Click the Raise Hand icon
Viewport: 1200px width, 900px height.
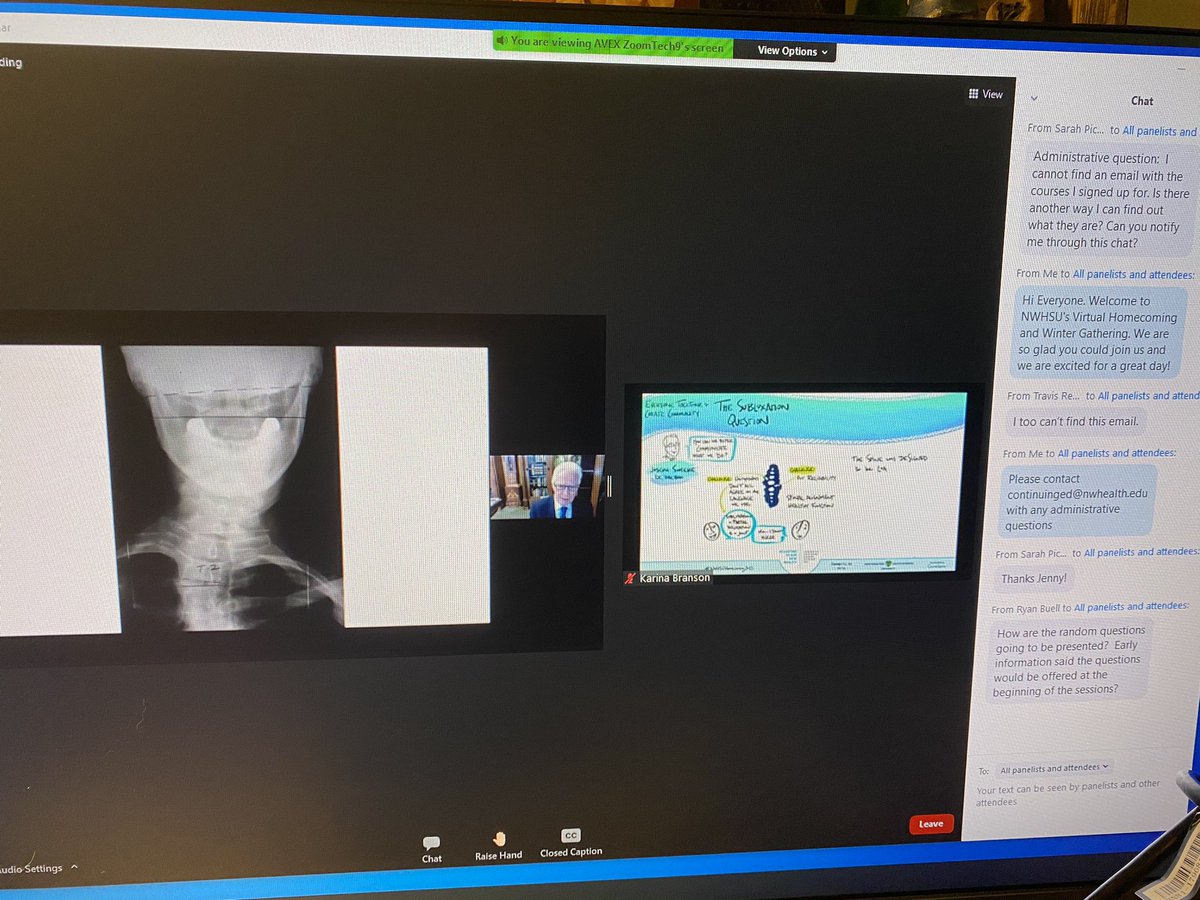pos(498,846)
